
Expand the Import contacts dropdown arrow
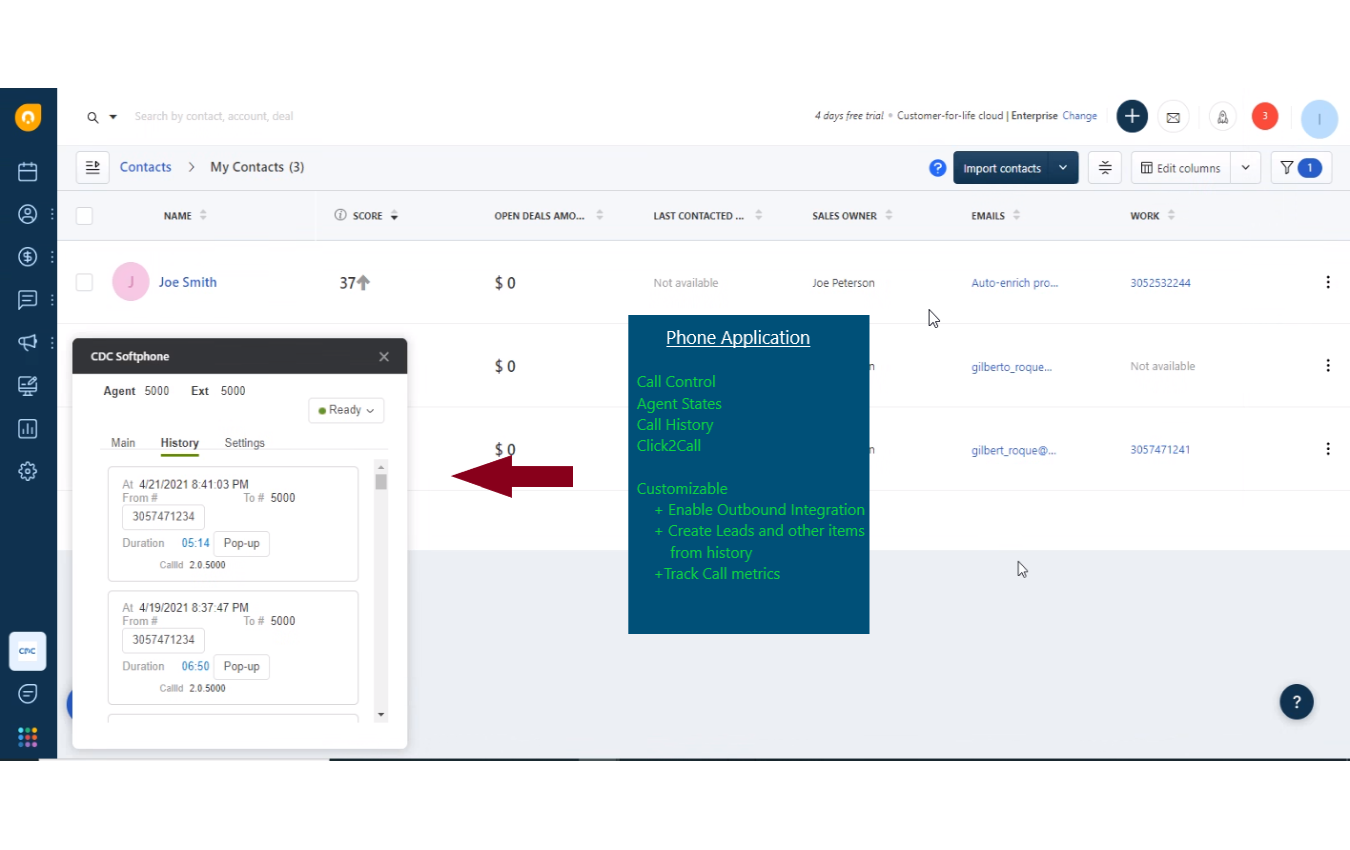[1063, 167]
